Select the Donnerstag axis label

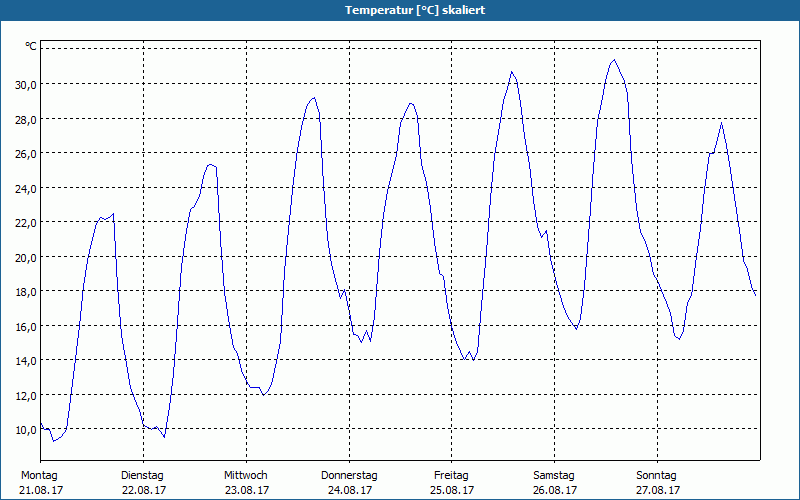349,476
